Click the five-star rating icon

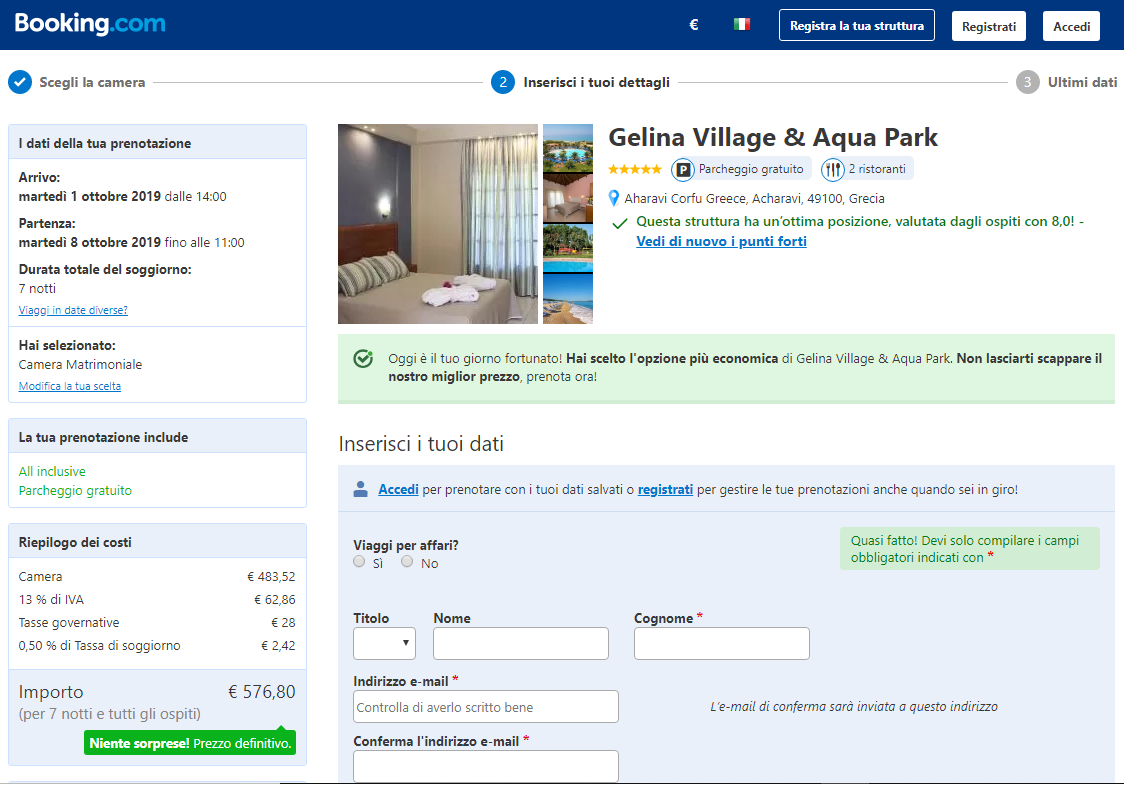[x=634, y=169]
